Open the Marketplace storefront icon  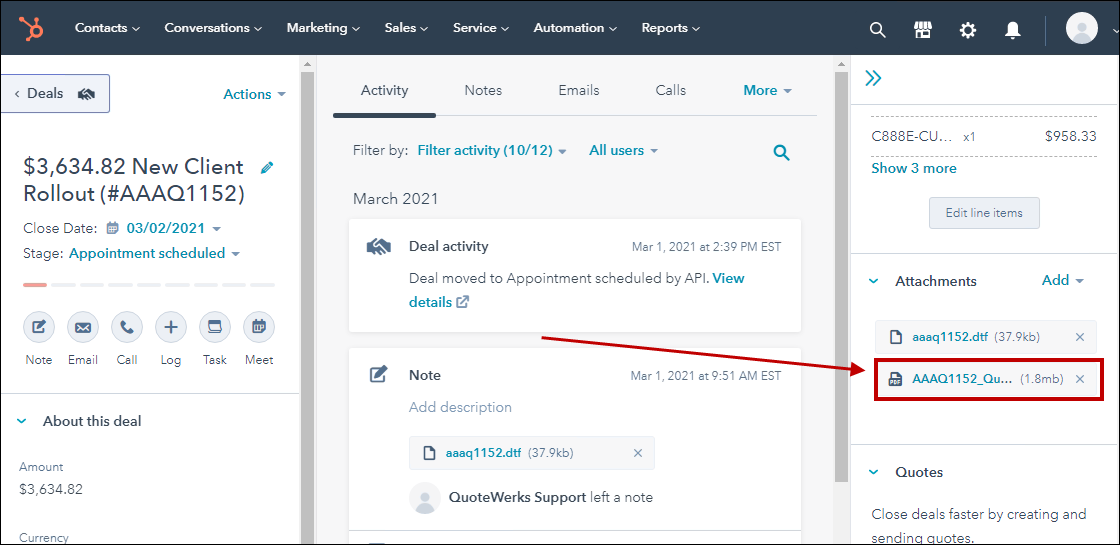tap(923, 30)
